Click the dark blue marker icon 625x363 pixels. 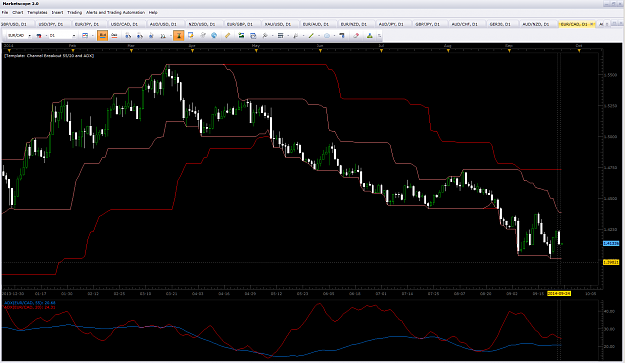(342, 36)
